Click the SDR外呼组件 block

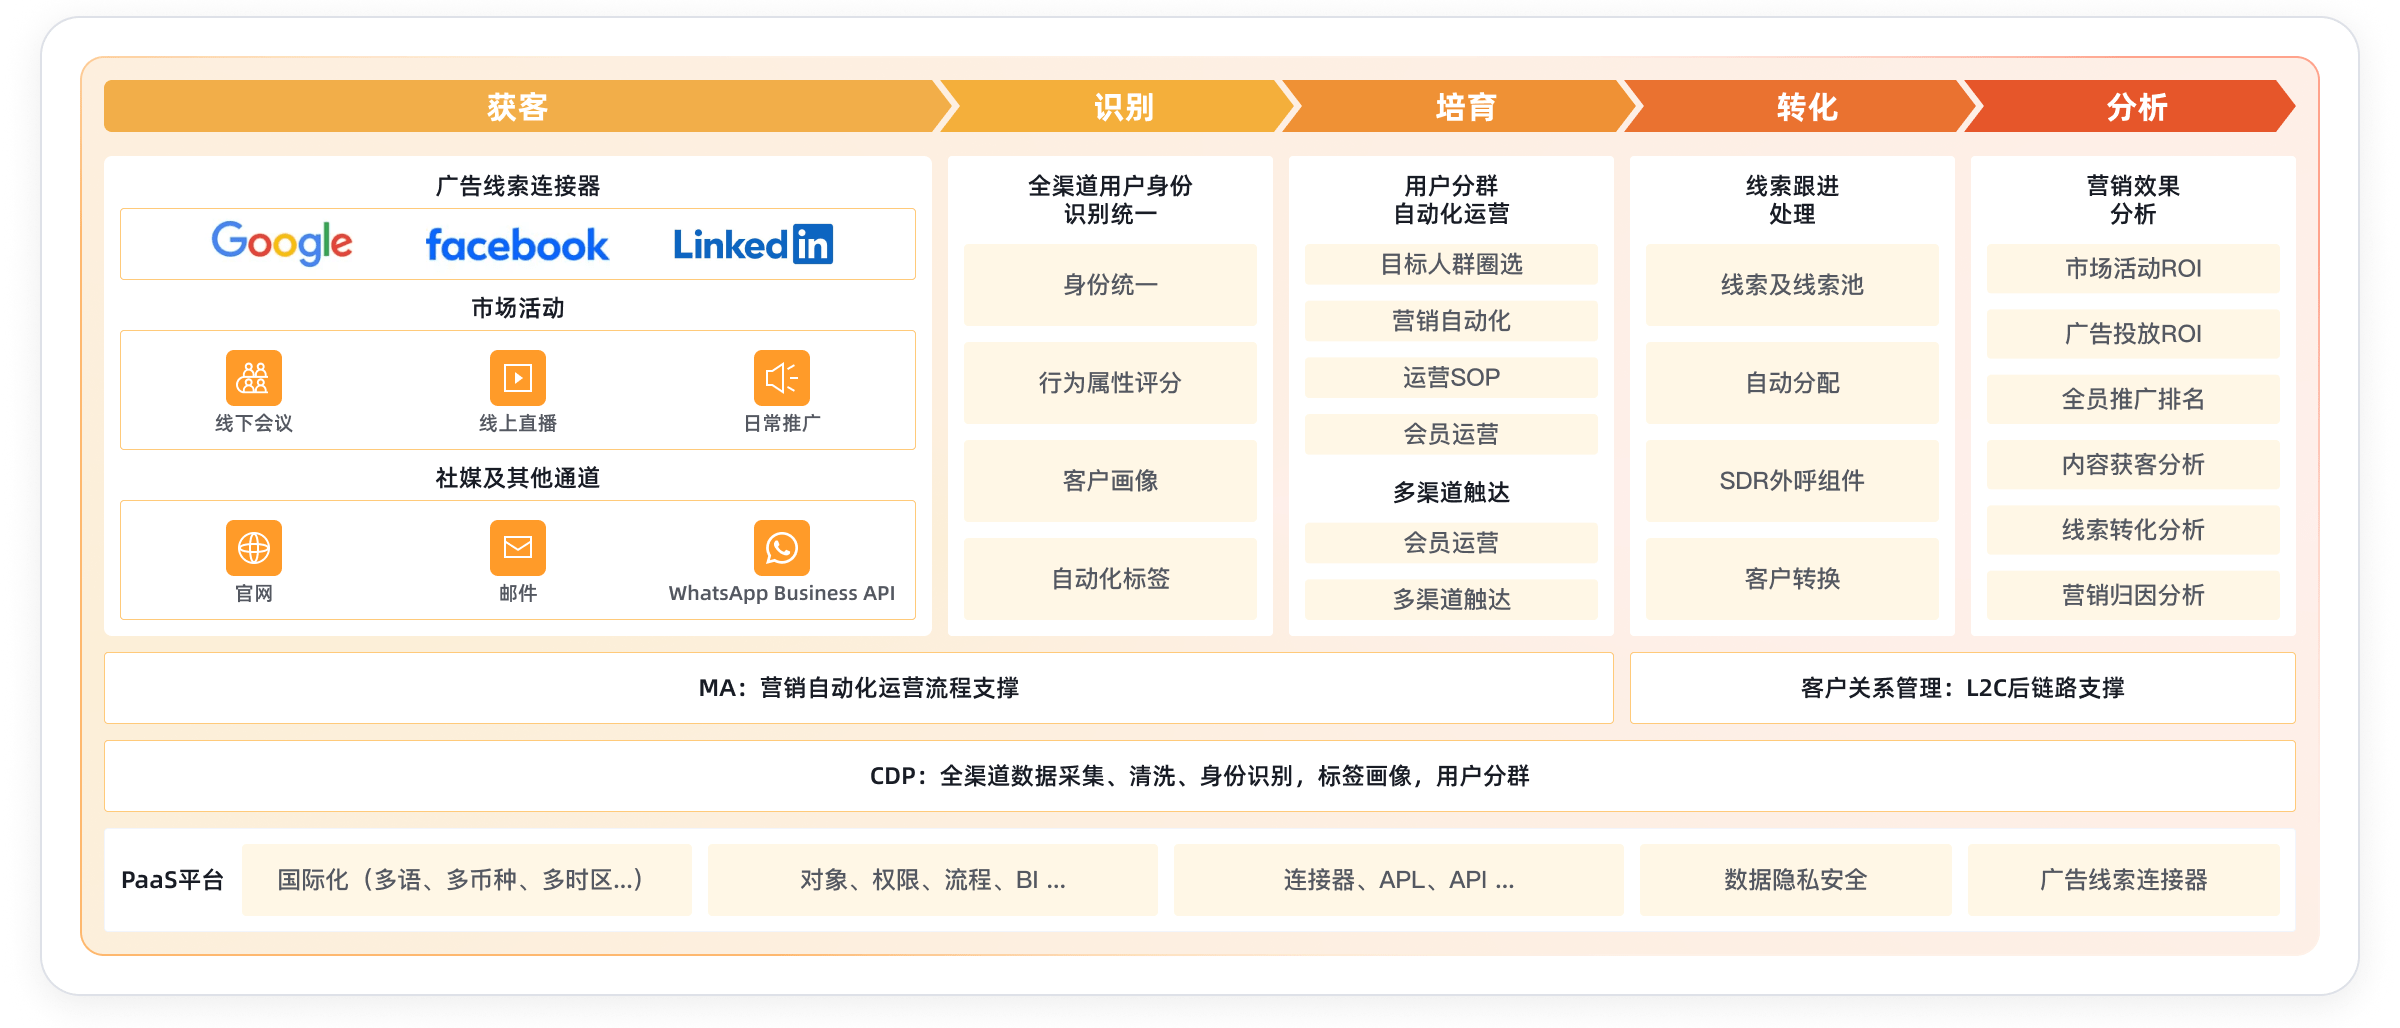click(x=1792, y=481)
